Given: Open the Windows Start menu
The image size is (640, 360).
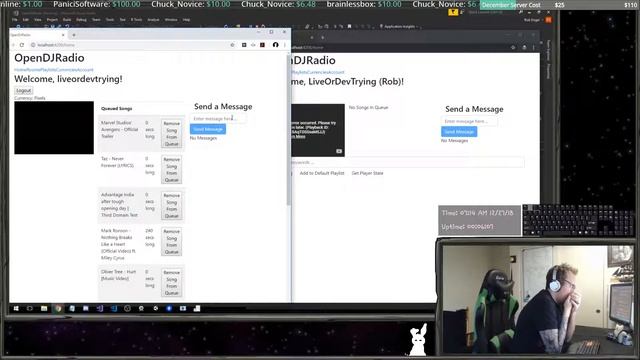Looking at the screenshot, I should (16, 309).
